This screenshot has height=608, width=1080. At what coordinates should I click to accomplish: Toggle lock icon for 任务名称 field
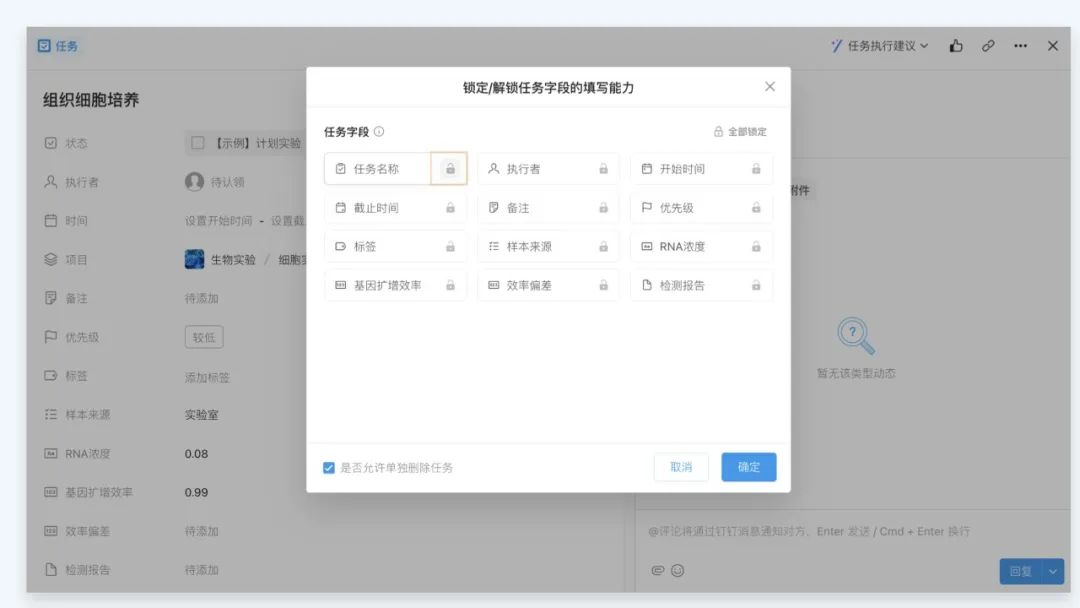[x=450, y=169]
